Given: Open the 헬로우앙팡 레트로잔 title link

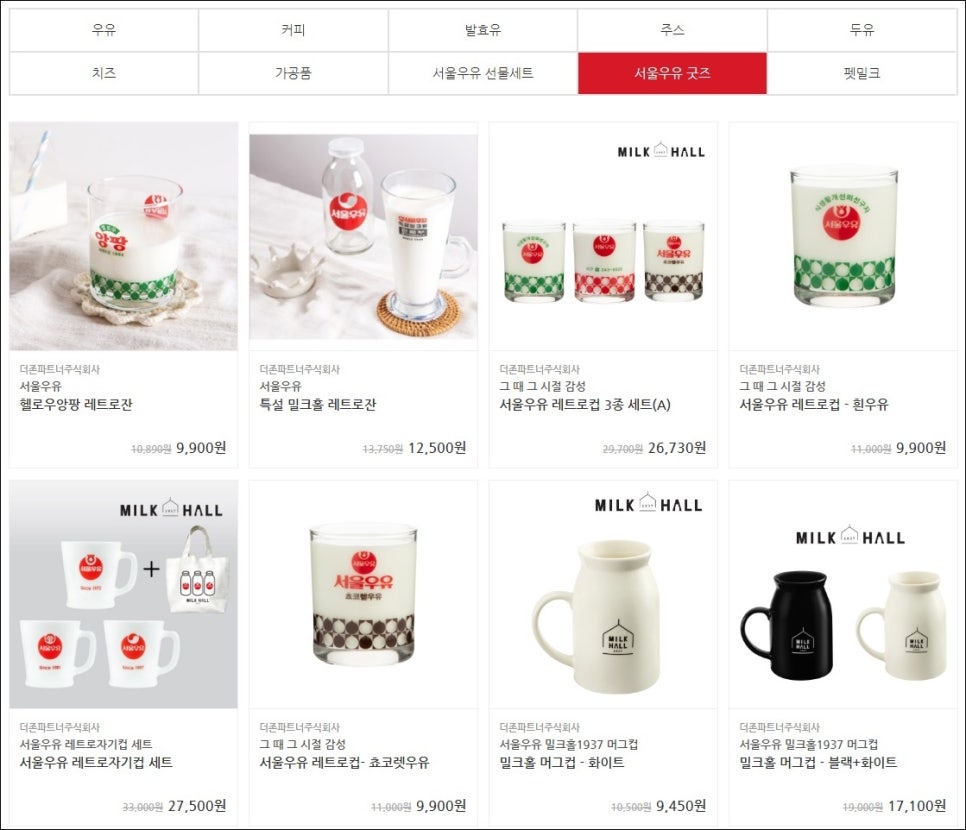Looking at the screenshot, I should [x=76, y=405].
